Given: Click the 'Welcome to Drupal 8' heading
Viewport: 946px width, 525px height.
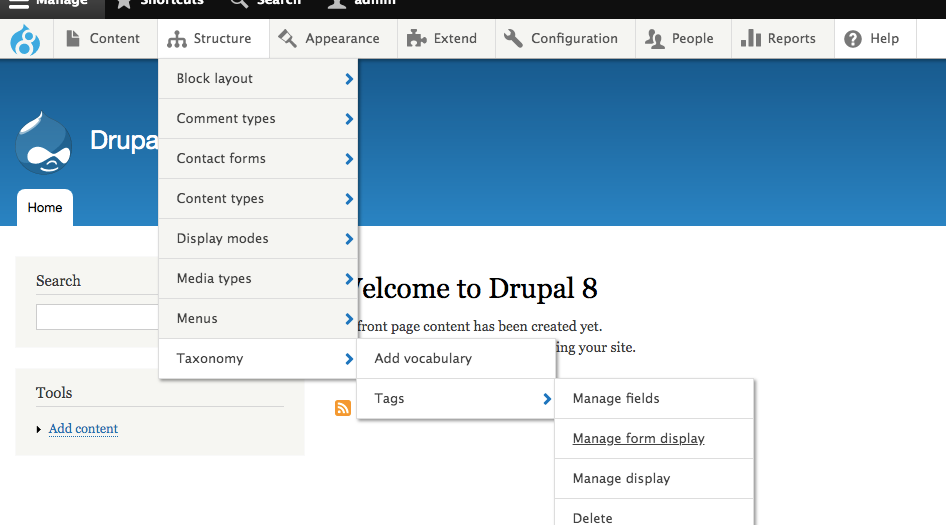Looking at the screenshot, I should (x=477, y=288).
